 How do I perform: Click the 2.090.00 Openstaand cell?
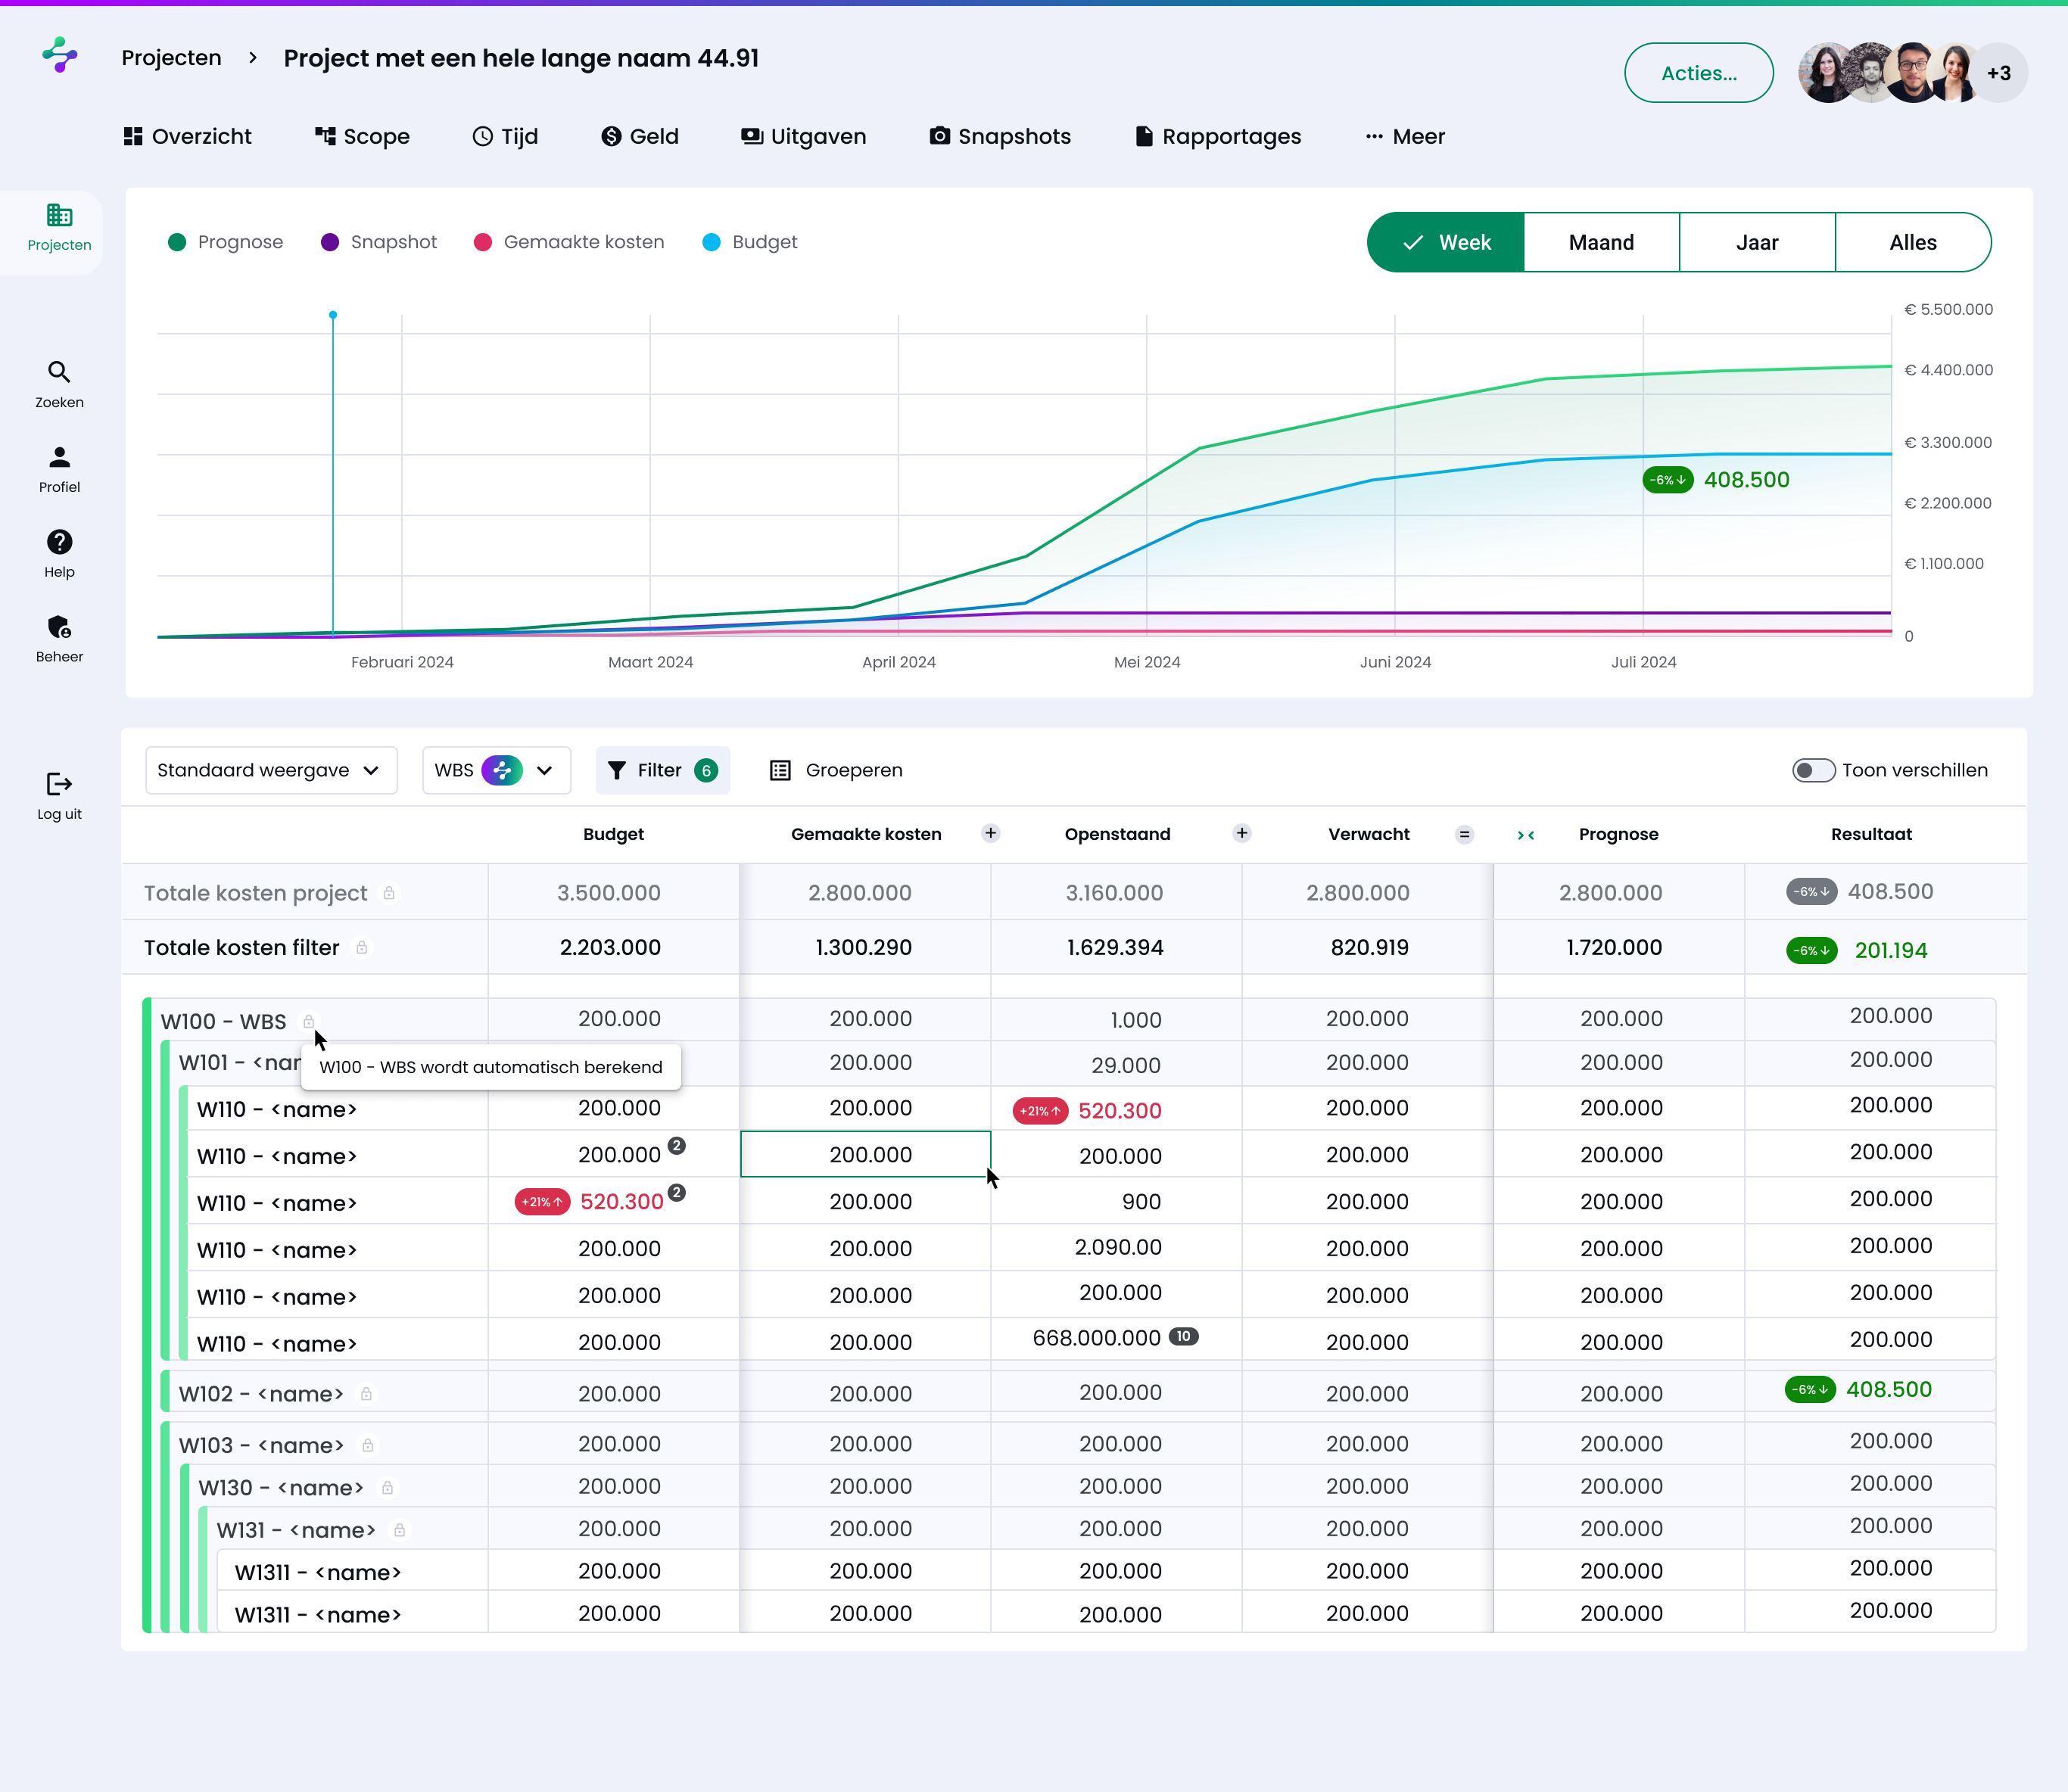(x=1117, y=1247)
